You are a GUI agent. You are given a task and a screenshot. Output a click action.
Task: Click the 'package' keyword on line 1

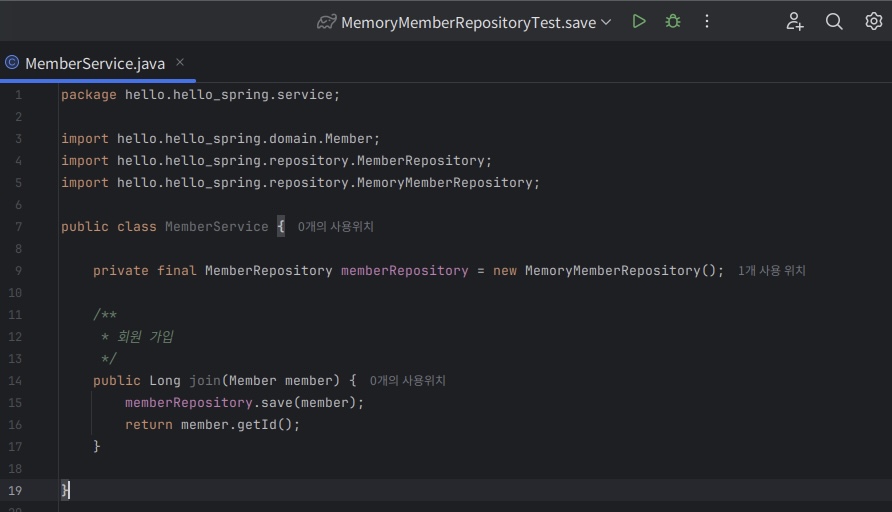(89, 95)
